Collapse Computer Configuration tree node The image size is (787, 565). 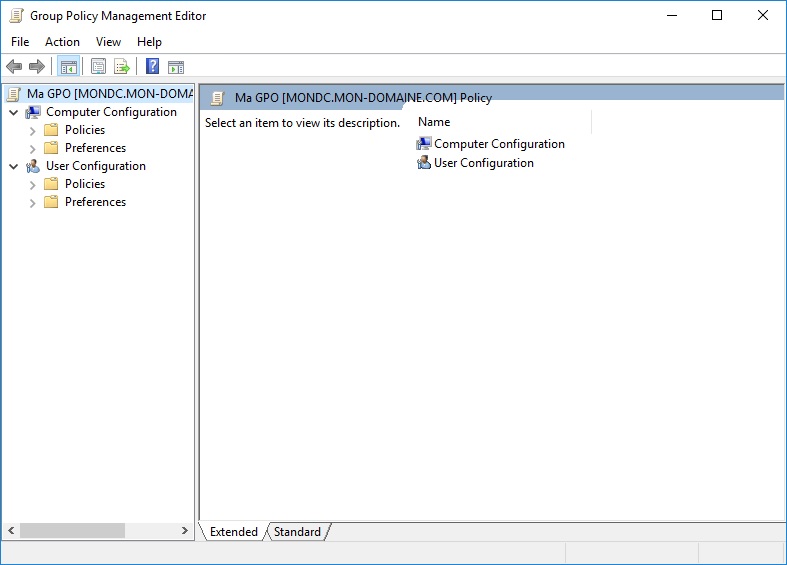[x=14, y=112]
